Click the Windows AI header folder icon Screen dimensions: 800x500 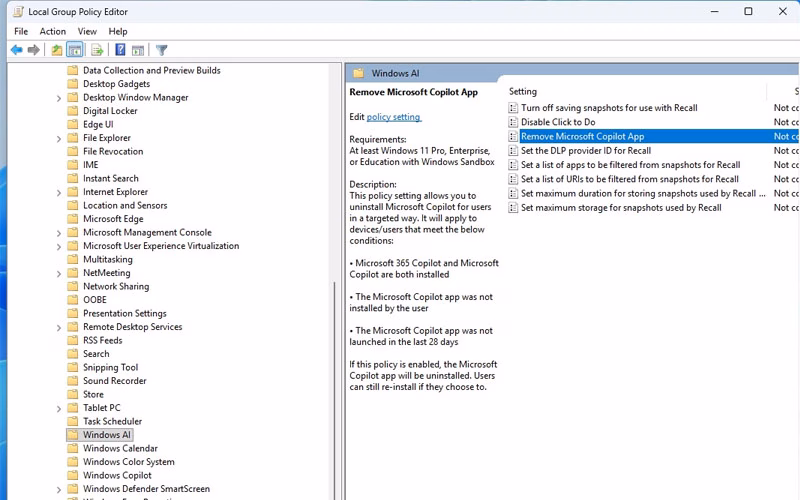[359, 73]
